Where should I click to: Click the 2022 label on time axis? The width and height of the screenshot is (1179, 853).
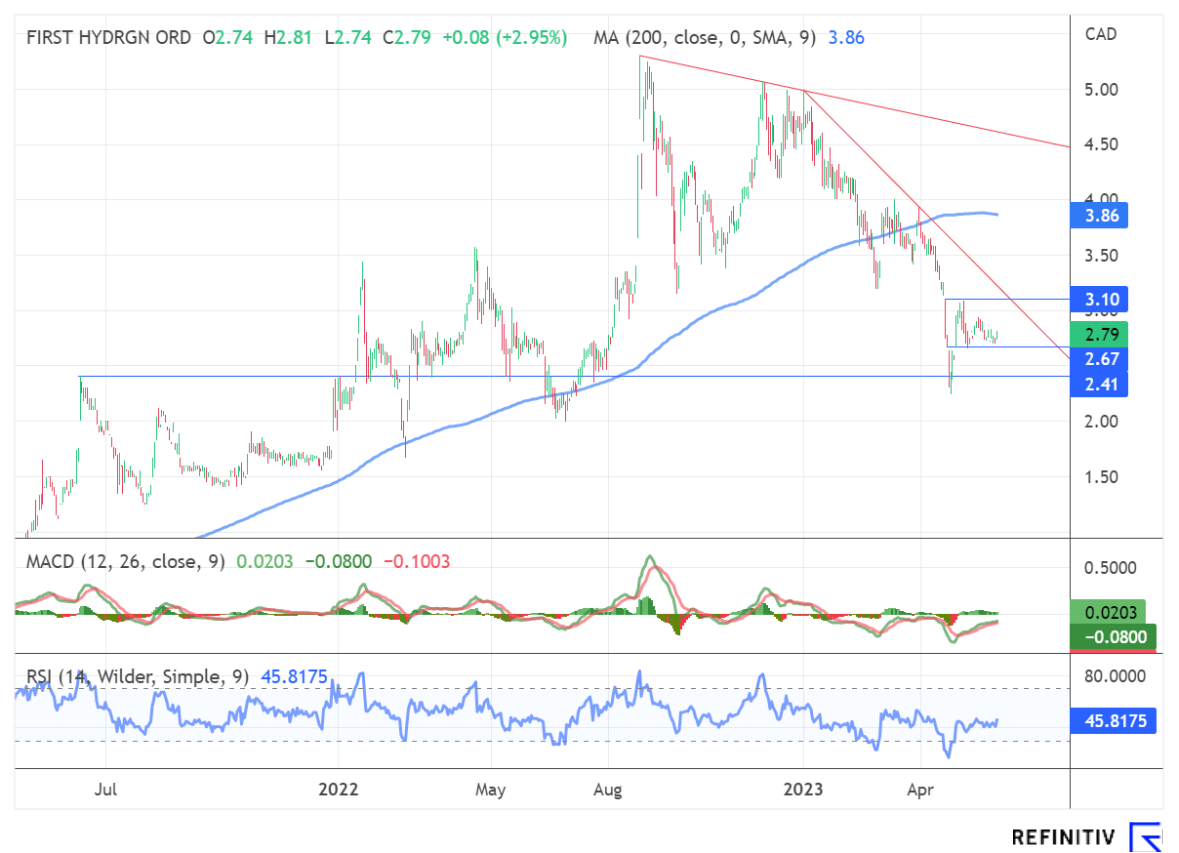[338, 789]
